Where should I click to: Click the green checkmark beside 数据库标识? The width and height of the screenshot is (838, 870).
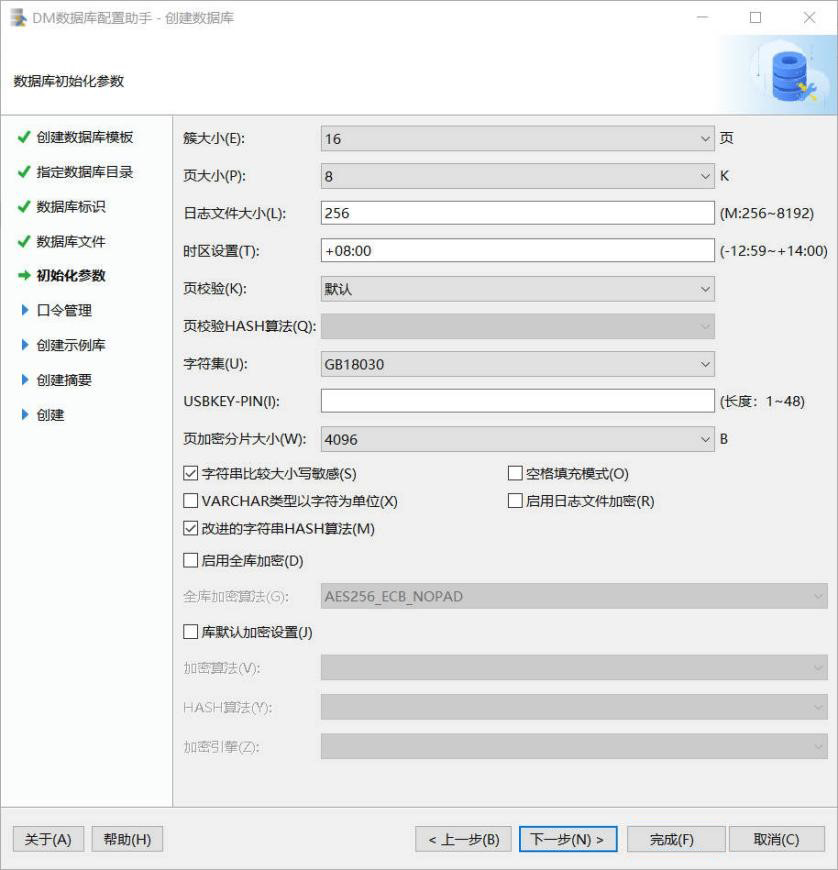pos(24,207)
